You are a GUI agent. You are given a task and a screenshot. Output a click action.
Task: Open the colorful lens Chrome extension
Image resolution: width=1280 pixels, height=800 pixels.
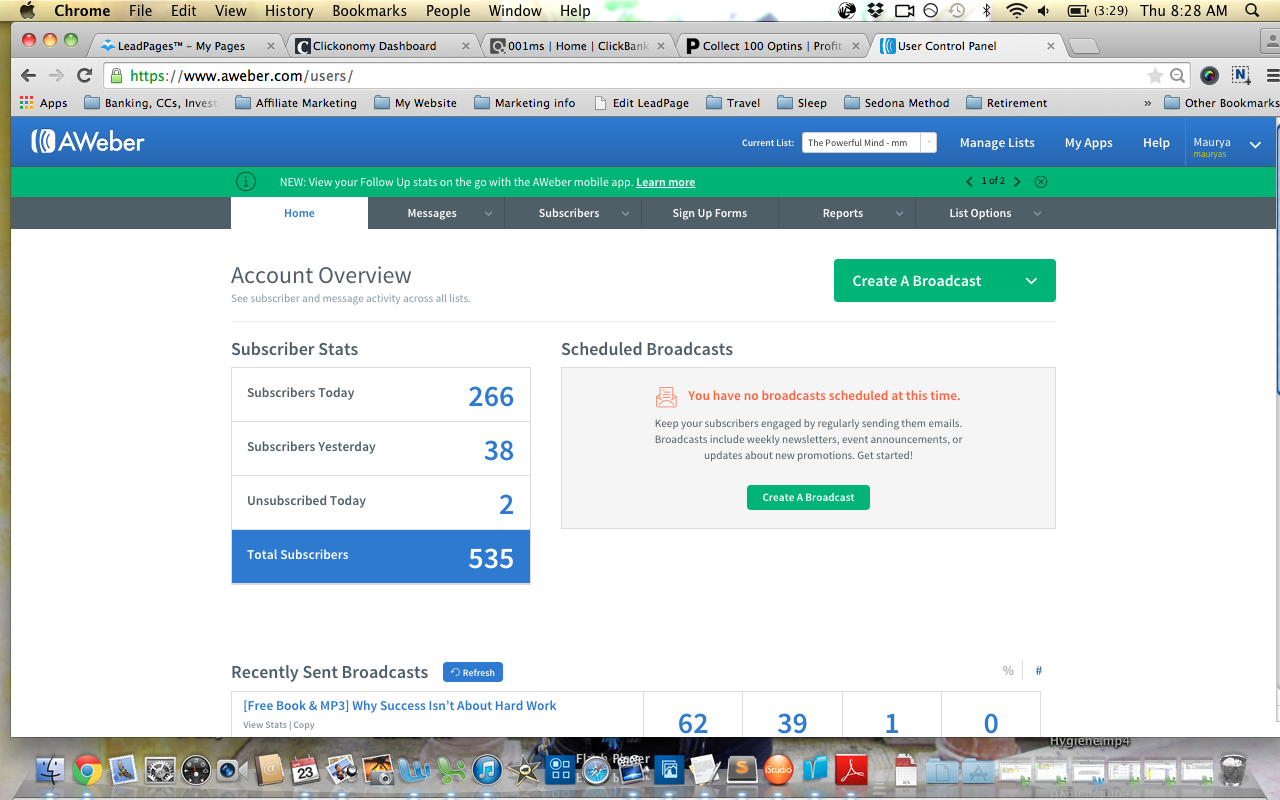point(1210,76)
